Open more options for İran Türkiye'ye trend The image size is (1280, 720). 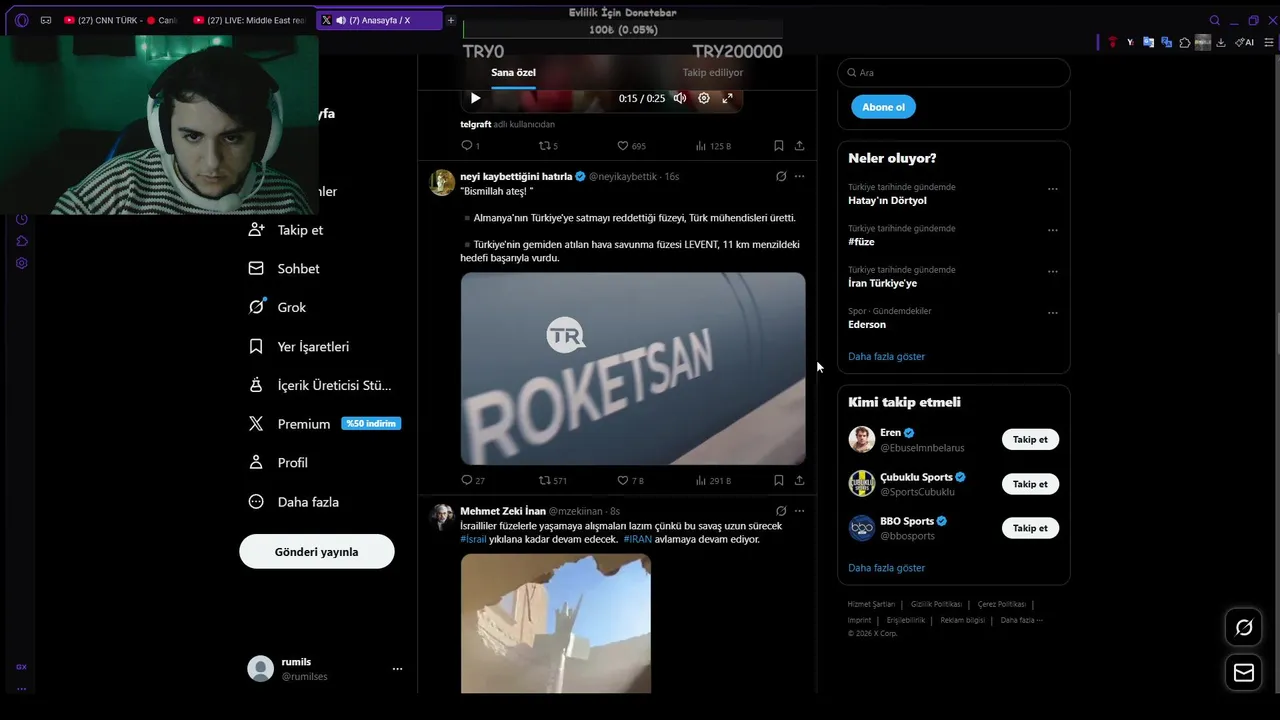[1052, 271]
